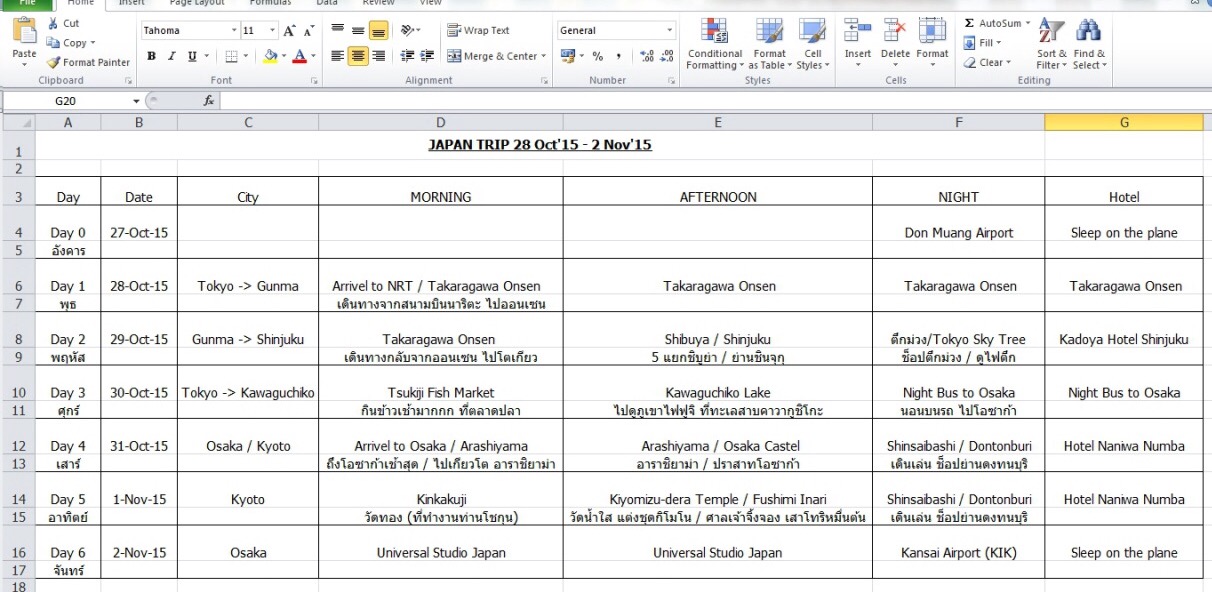This screenshot has width=1212, height=592.
Task: Open the Fill Color dropdown arrow
Action: click(x=283, y=57)
